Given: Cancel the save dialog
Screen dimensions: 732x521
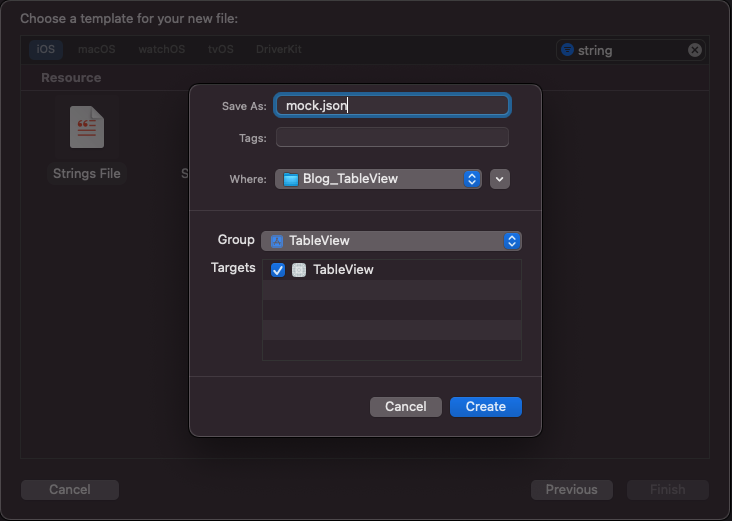Looking at the screenshot, I should point(406,407).
